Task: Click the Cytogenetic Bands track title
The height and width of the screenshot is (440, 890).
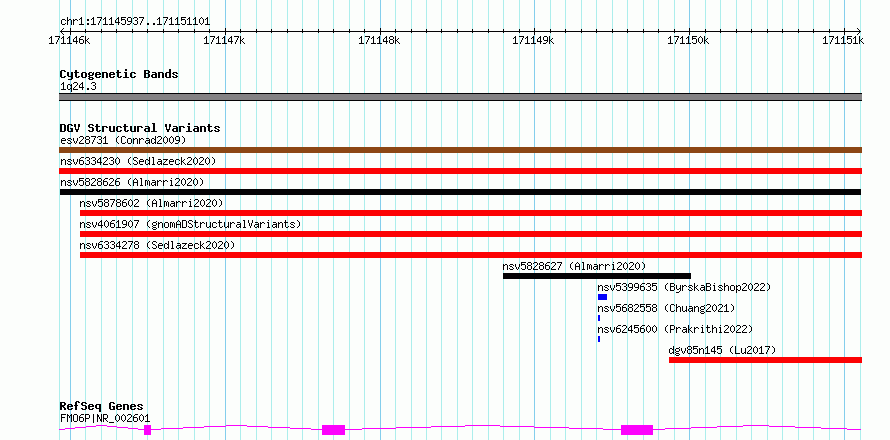Action: pyautogui.click(x=119, y=74)
